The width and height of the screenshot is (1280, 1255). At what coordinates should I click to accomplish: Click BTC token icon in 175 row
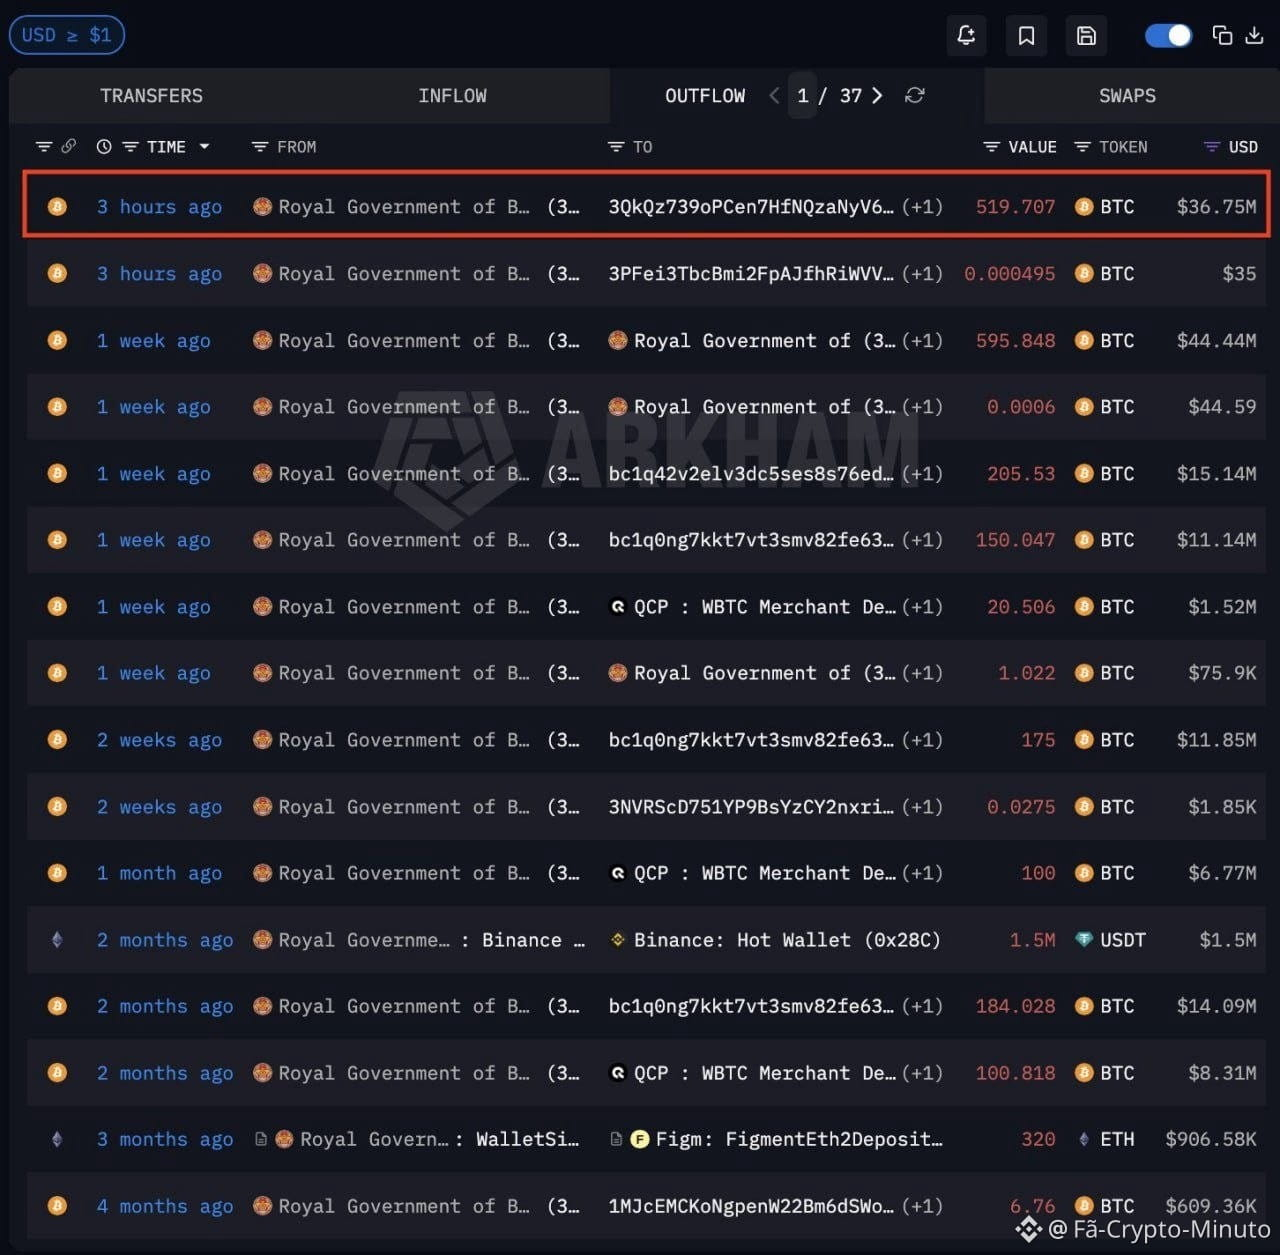click(1083, 740)
